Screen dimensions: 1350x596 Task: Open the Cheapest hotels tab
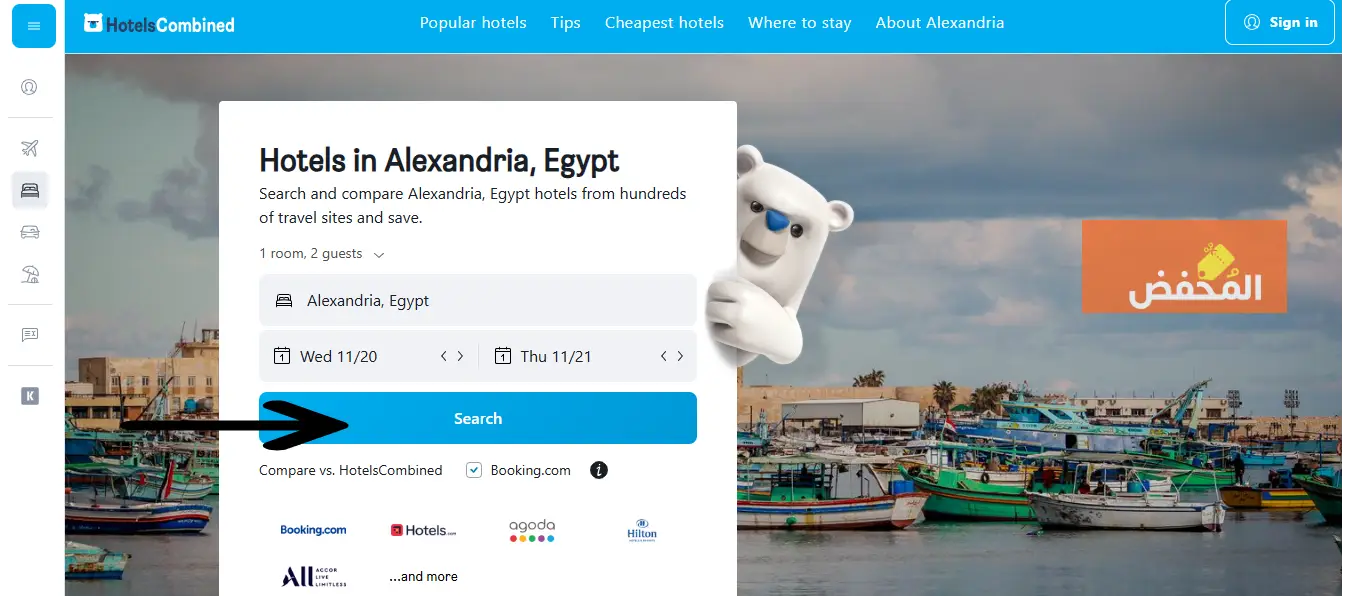point(664,23)
